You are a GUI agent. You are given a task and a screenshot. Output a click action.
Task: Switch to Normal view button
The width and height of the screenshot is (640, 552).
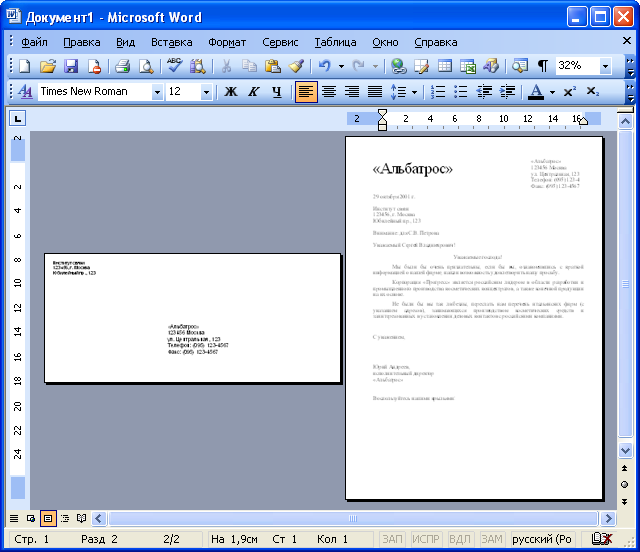click(14, 519)
